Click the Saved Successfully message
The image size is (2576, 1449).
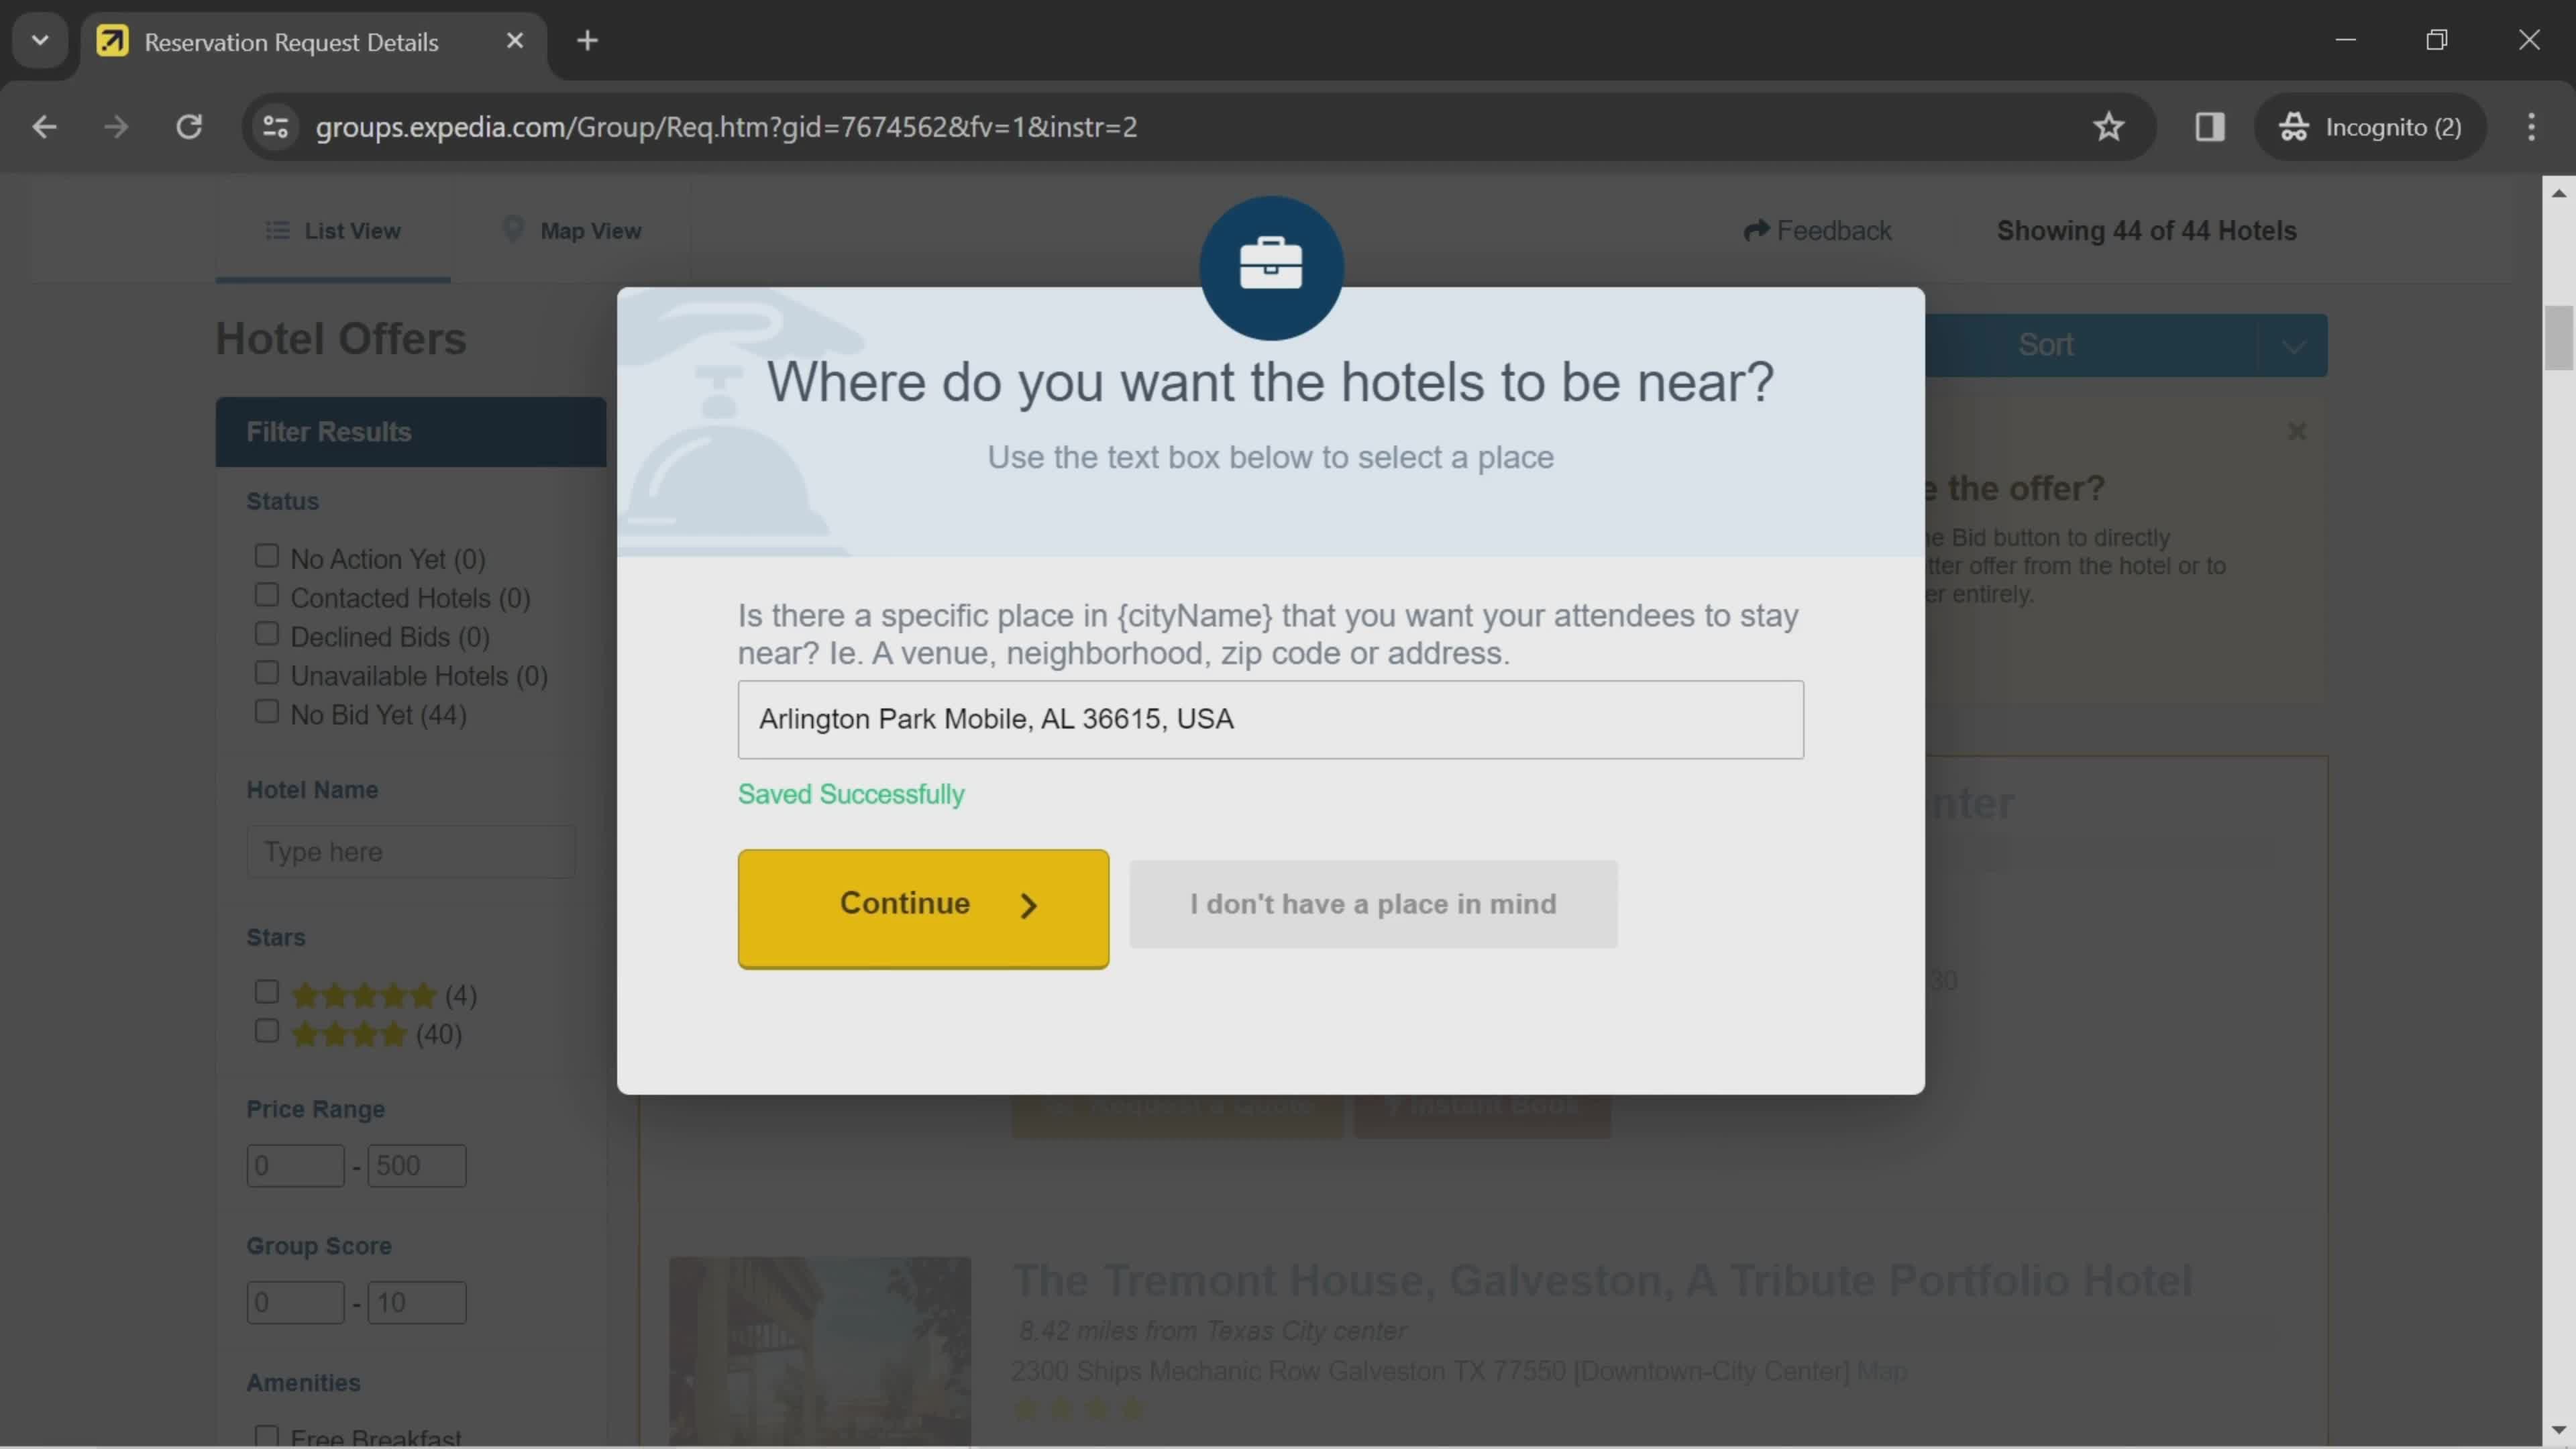851,794
